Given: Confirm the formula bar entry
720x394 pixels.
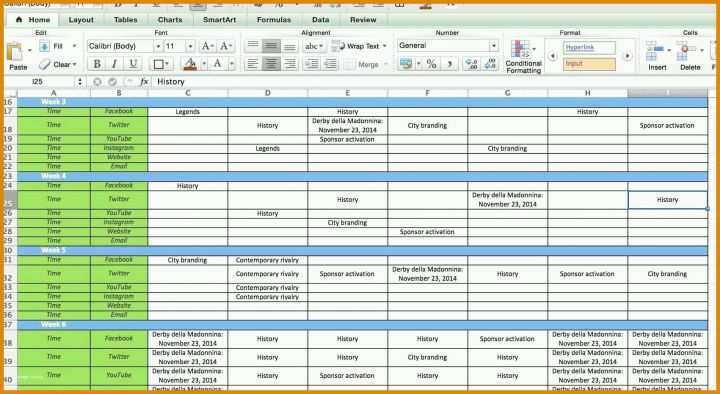Looking at the screenshot, I should 112,82.
